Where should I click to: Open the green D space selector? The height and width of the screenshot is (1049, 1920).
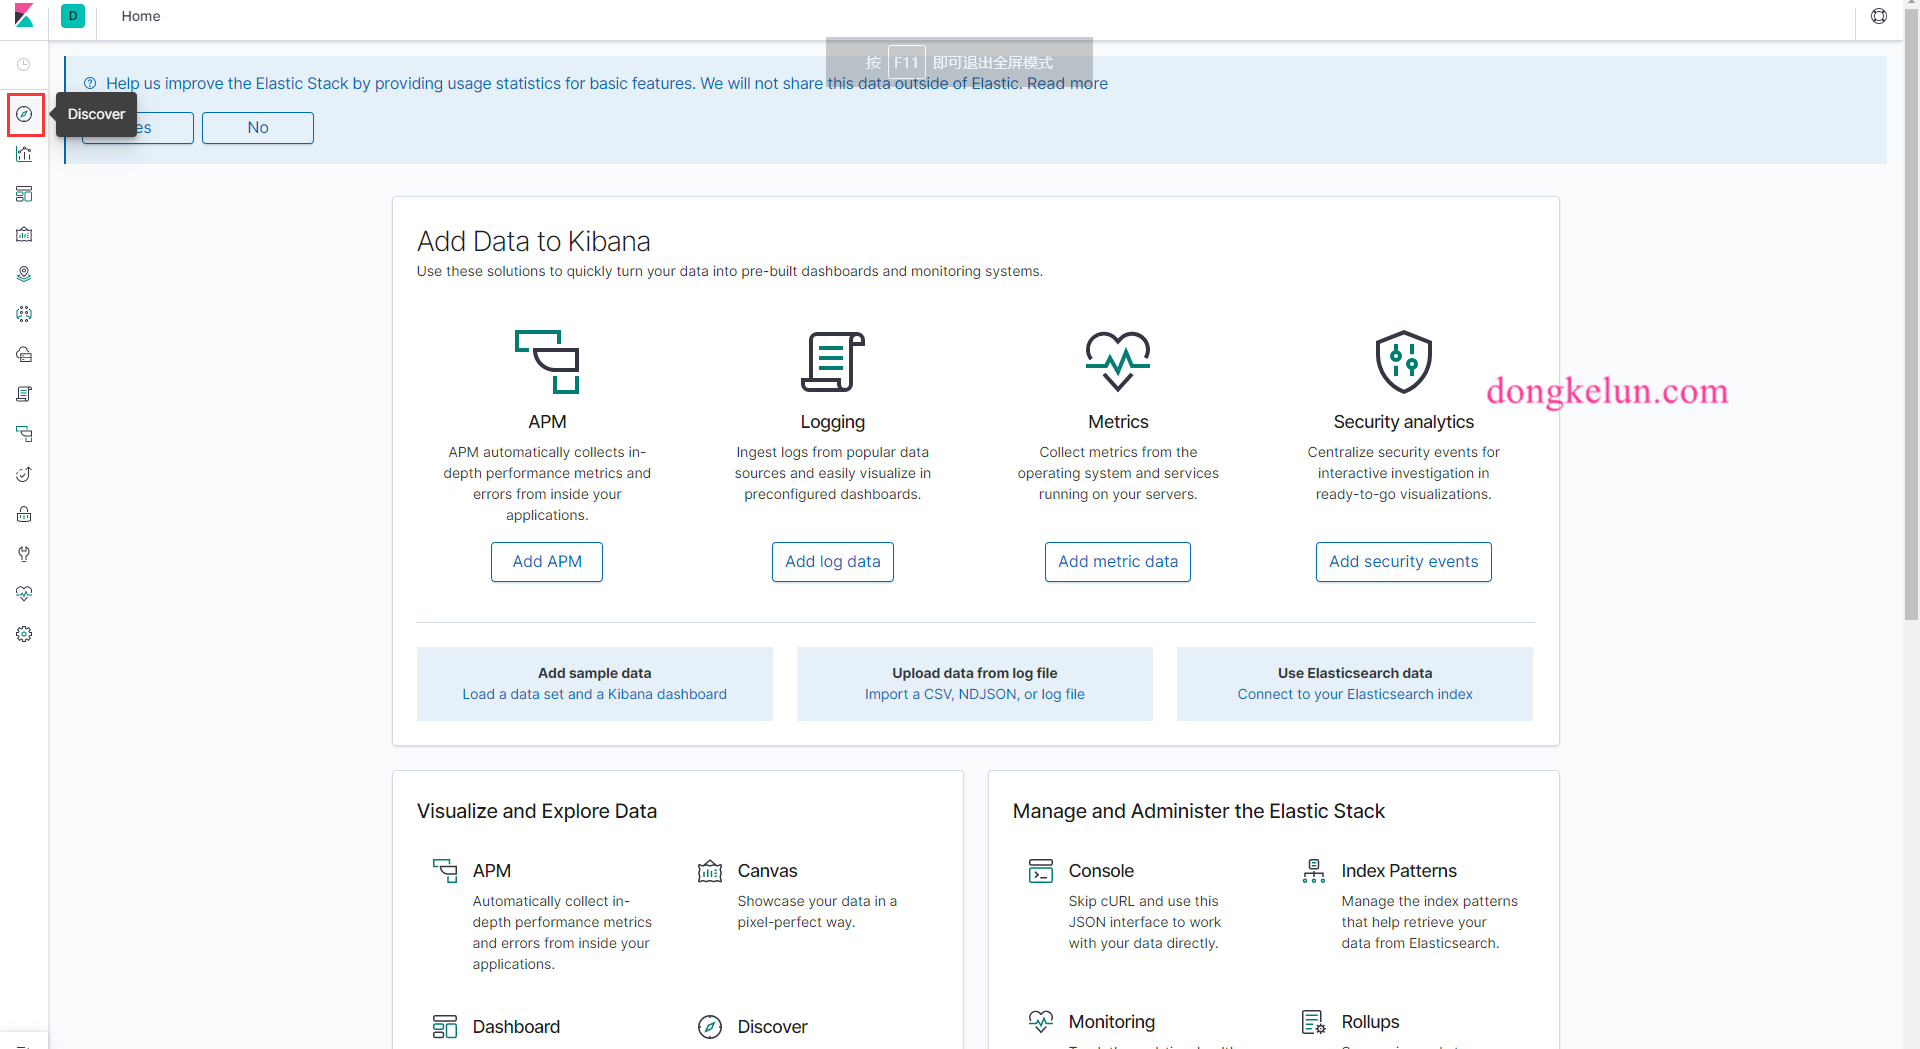73,16
